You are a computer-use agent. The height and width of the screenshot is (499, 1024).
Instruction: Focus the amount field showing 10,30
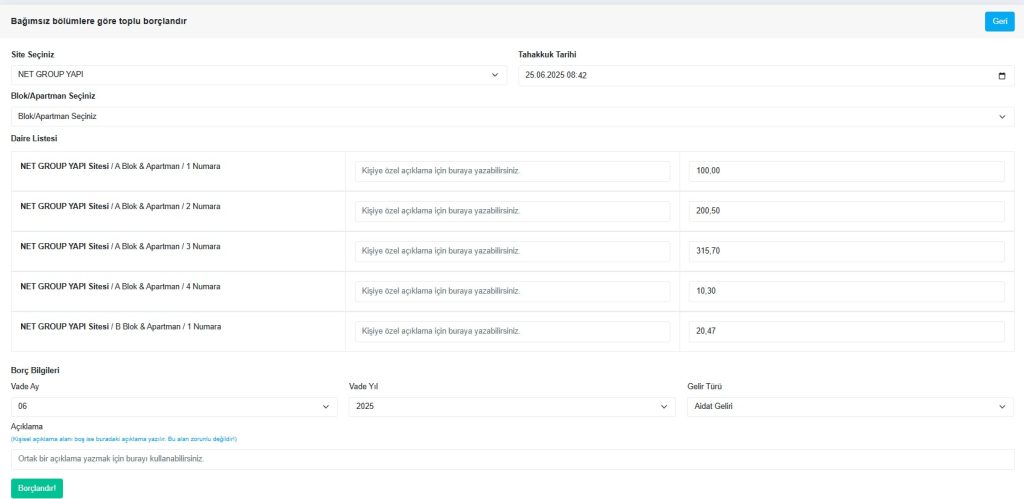pyautogui.click(x=846, y=291)
